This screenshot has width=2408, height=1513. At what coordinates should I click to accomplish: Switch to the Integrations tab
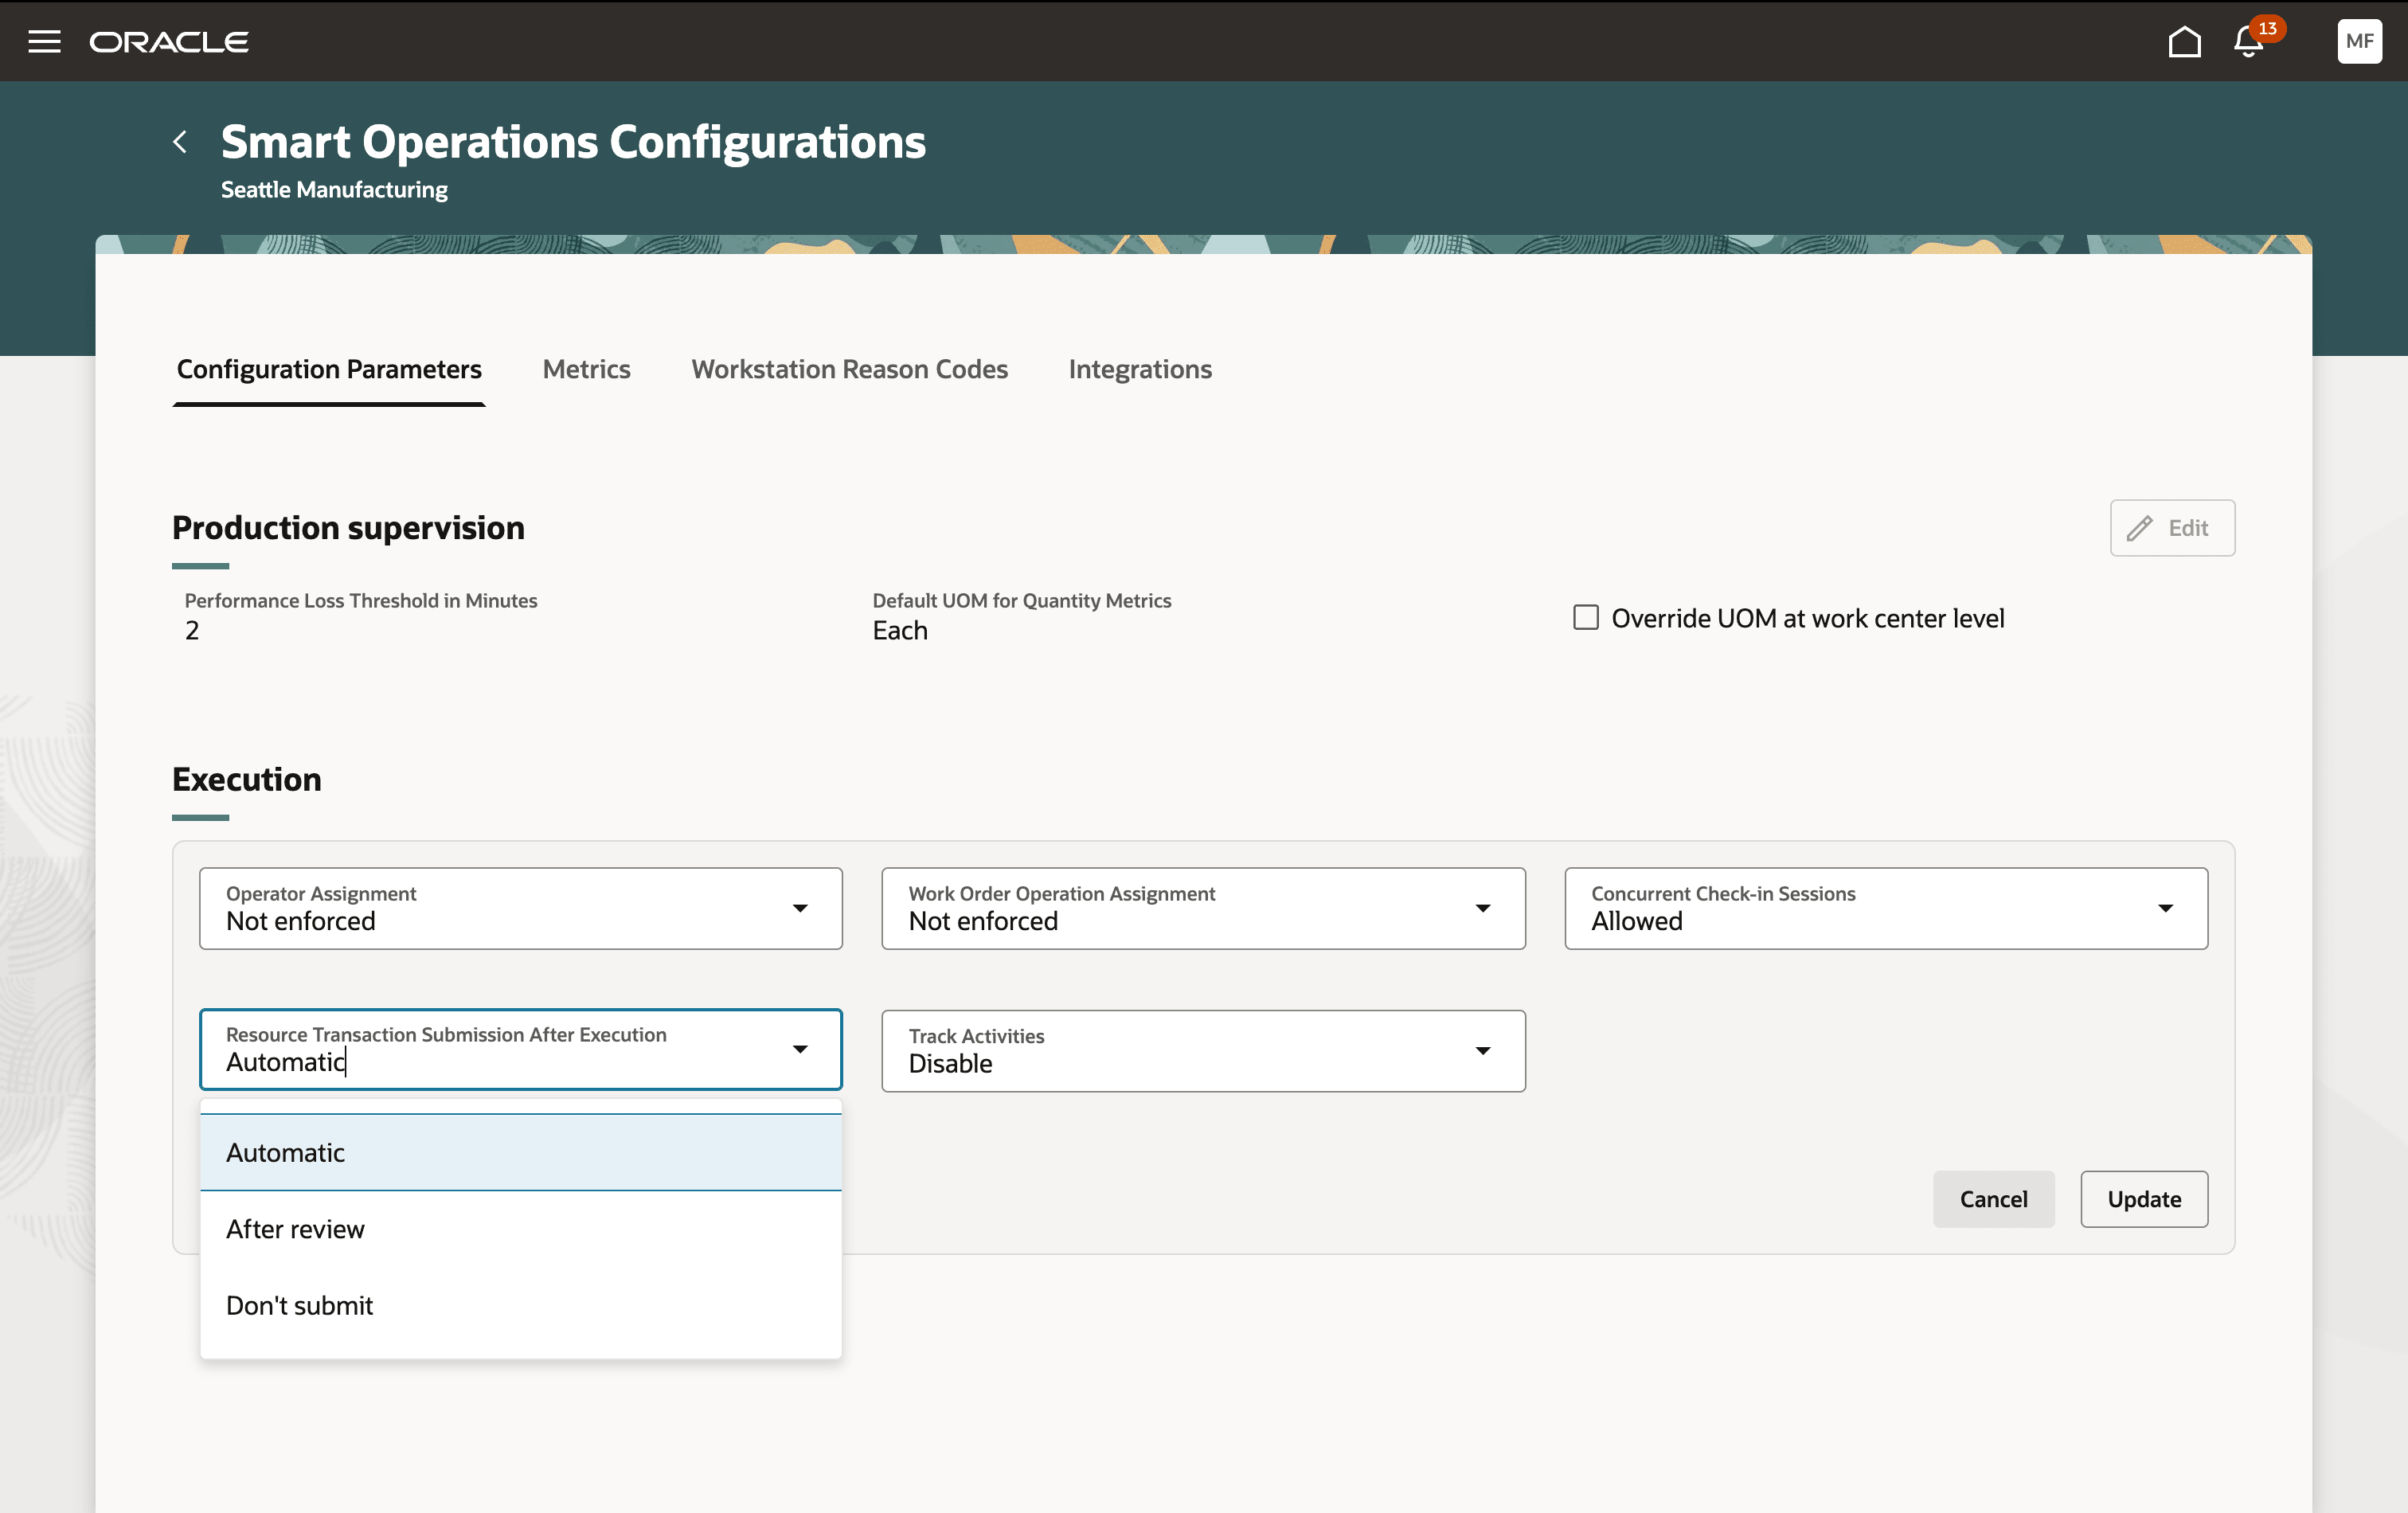pos(1139,369)
